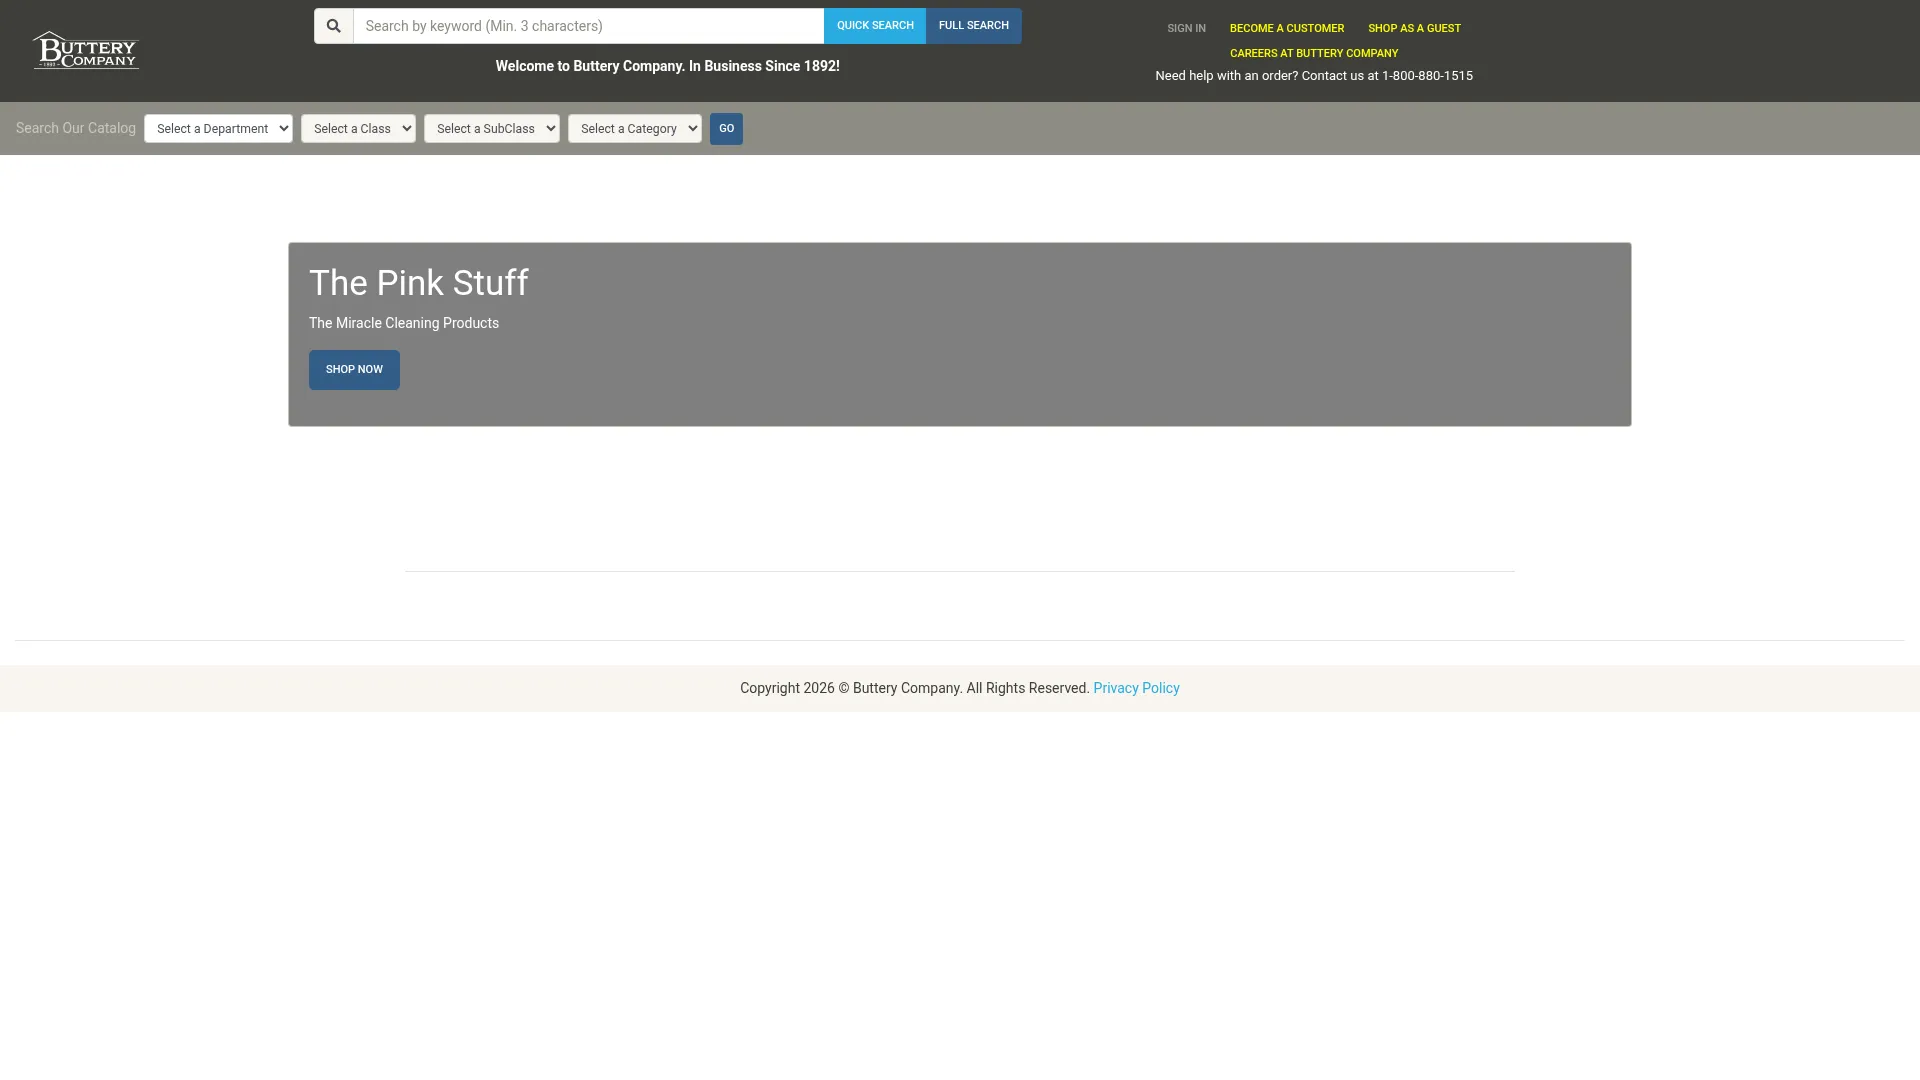Open the Sign In link
The width and height of the screenshot is (1920, 1080).
coord(1186,28)
